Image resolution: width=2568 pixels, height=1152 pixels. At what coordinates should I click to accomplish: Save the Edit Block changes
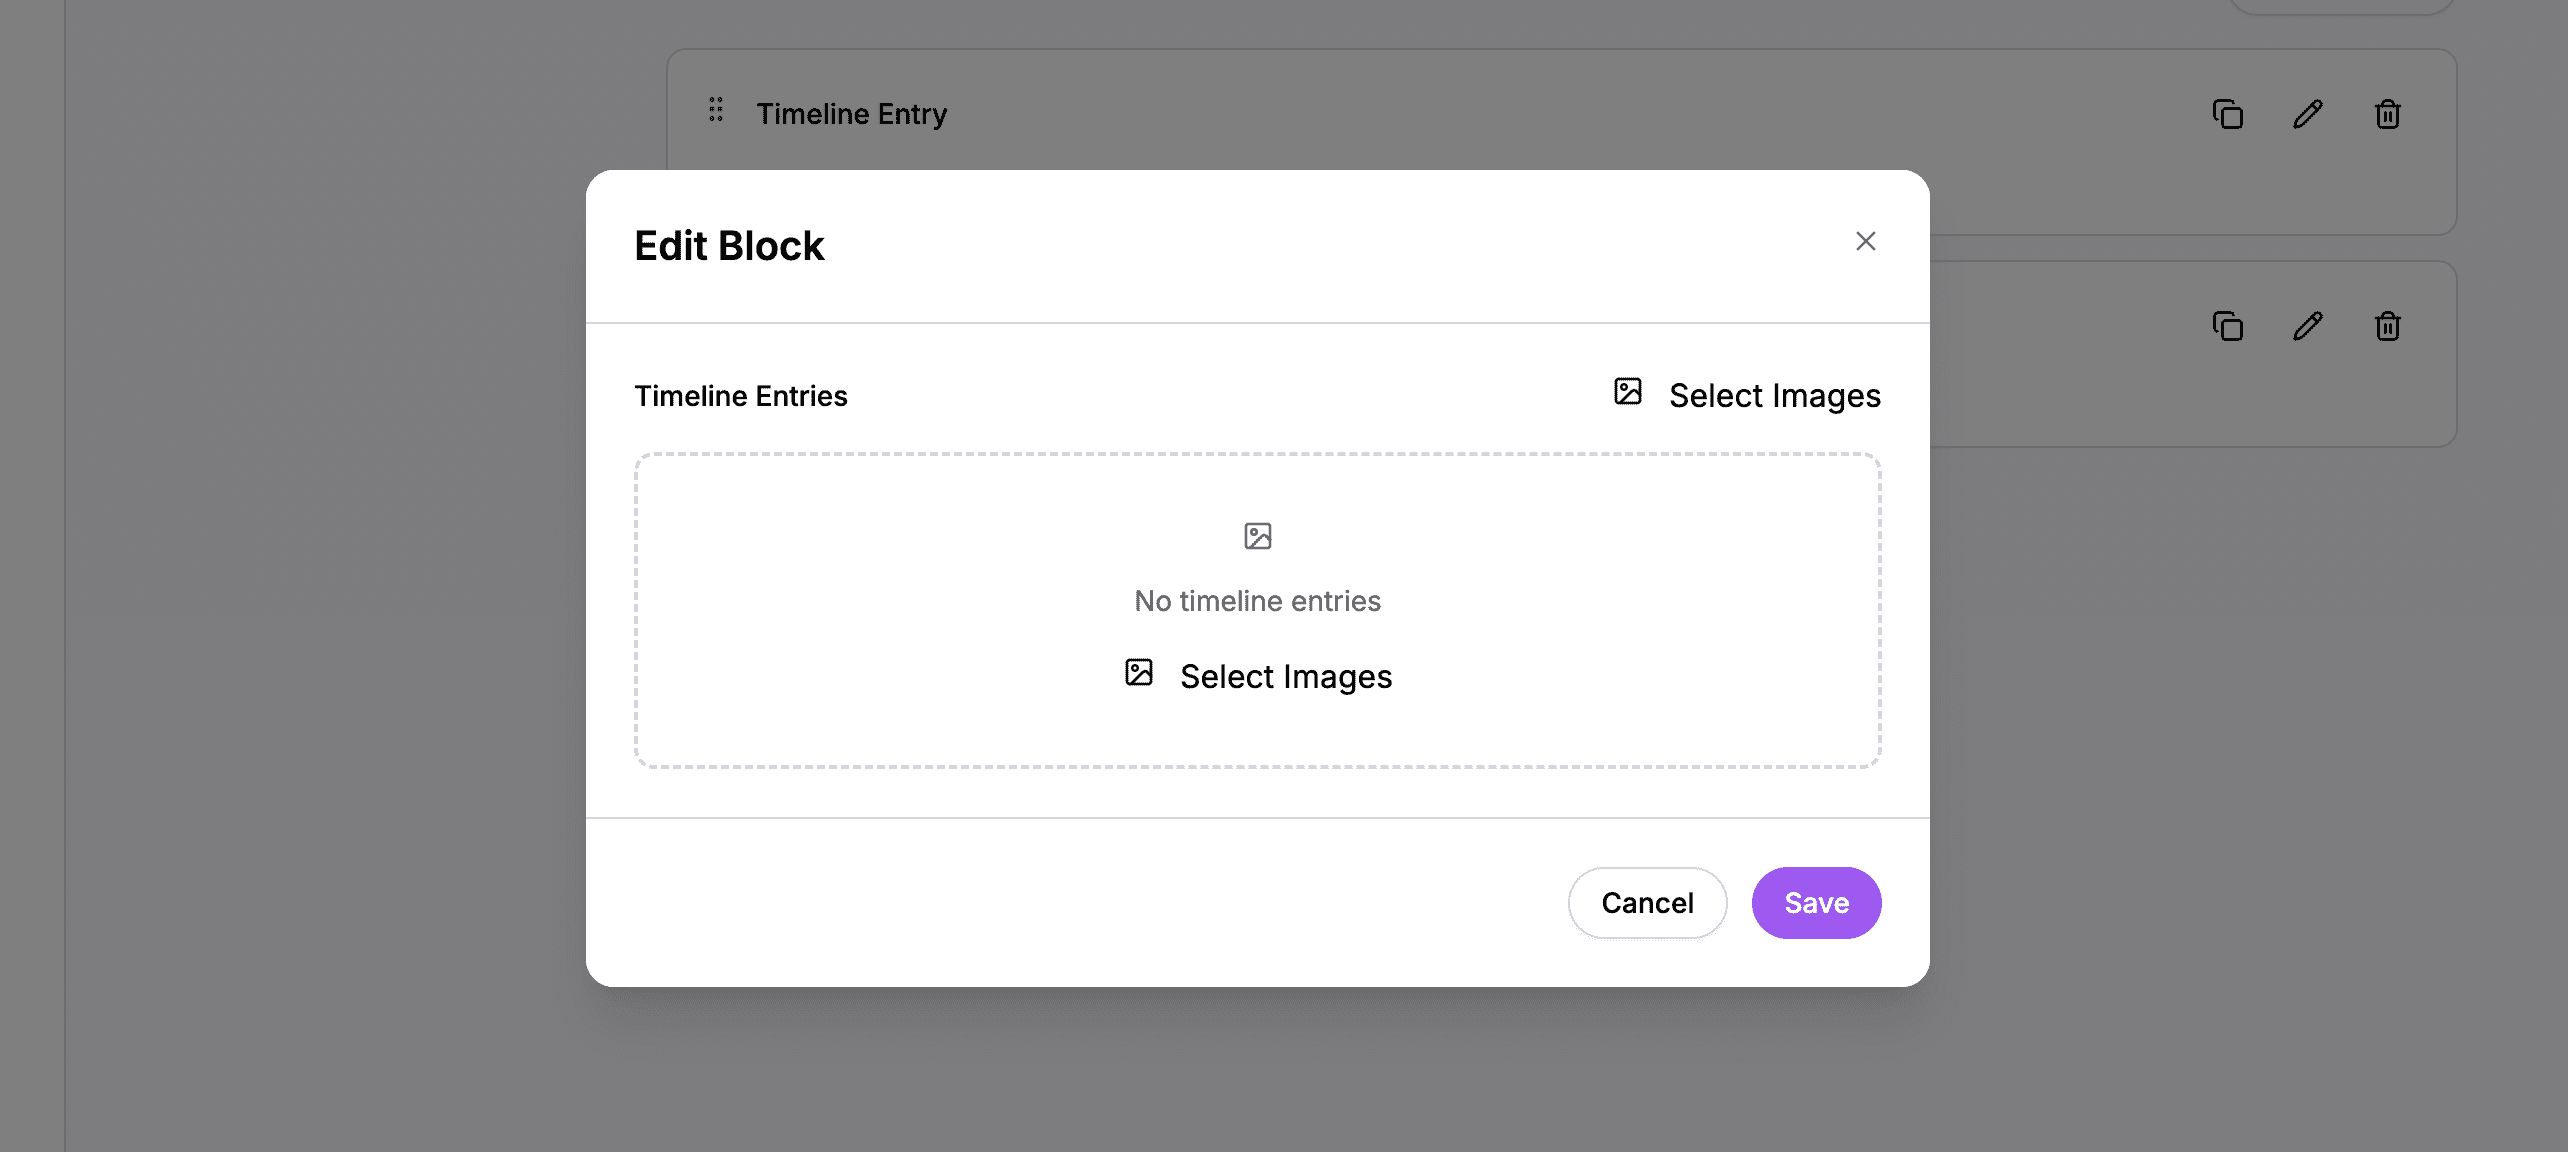pyautogui.click(x=1816, y=902)
